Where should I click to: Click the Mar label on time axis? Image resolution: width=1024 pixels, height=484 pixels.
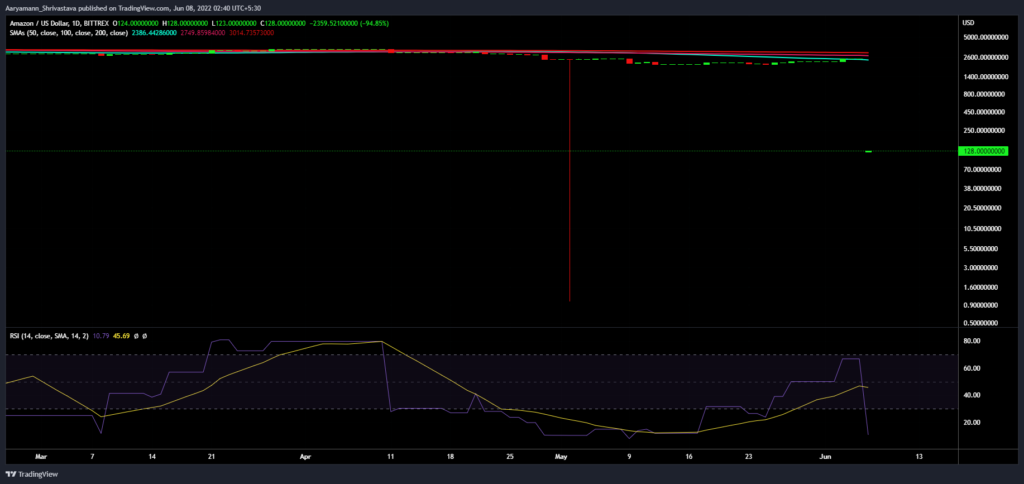pyautogui.click(x=40, y=457)
